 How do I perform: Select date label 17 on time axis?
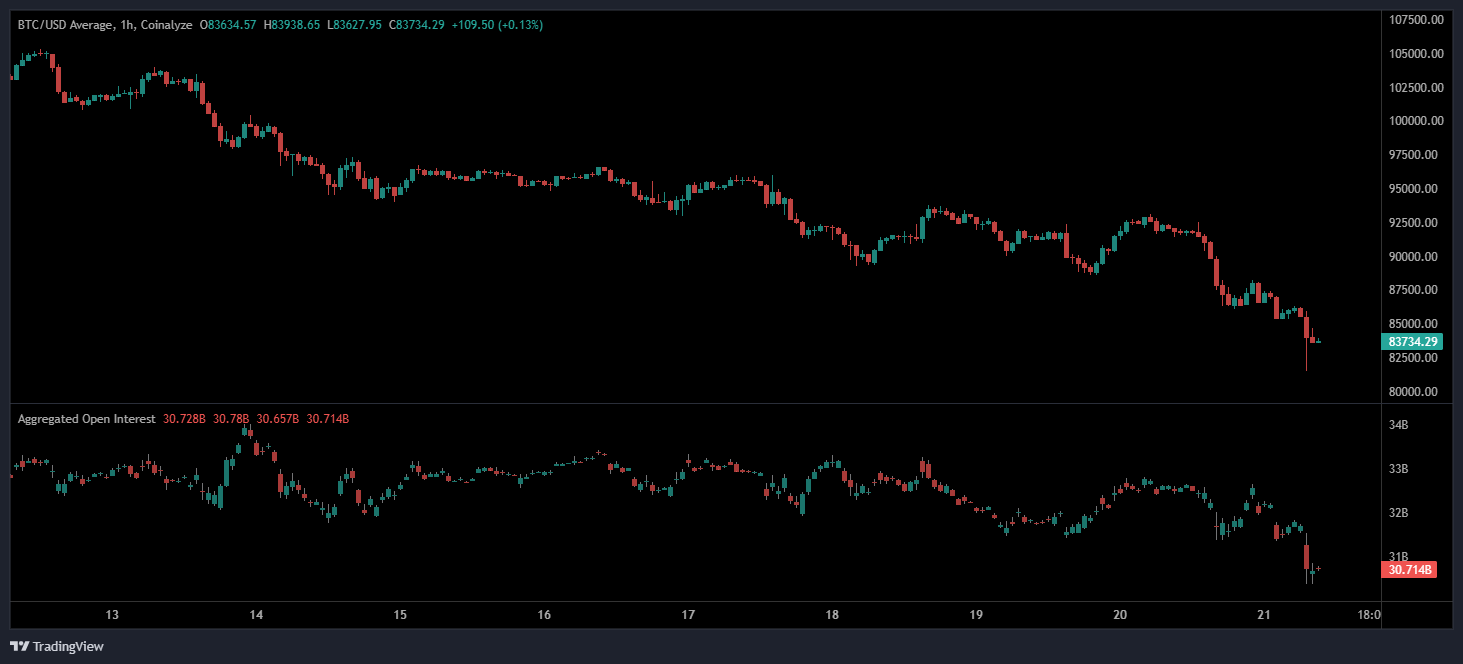point(688,614)
